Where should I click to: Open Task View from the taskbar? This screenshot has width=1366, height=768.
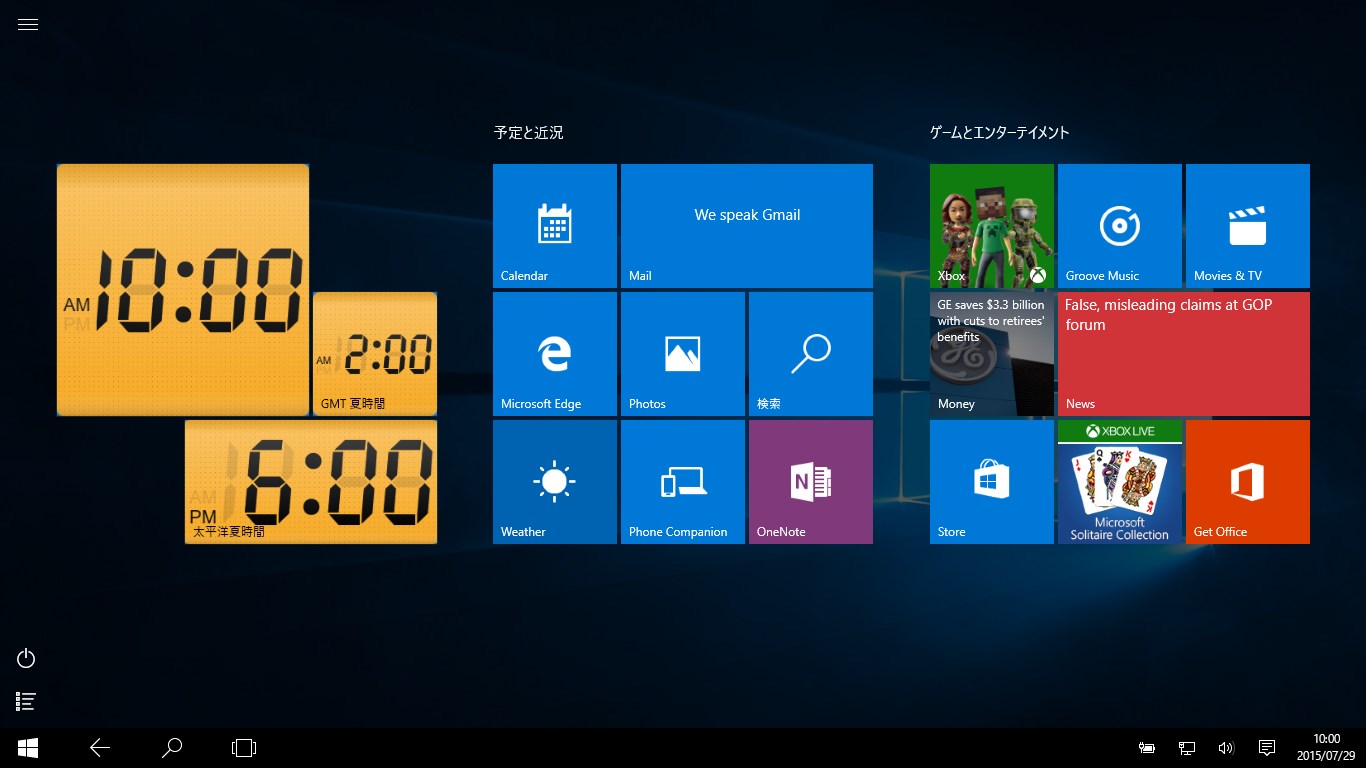tap(243, 747)
